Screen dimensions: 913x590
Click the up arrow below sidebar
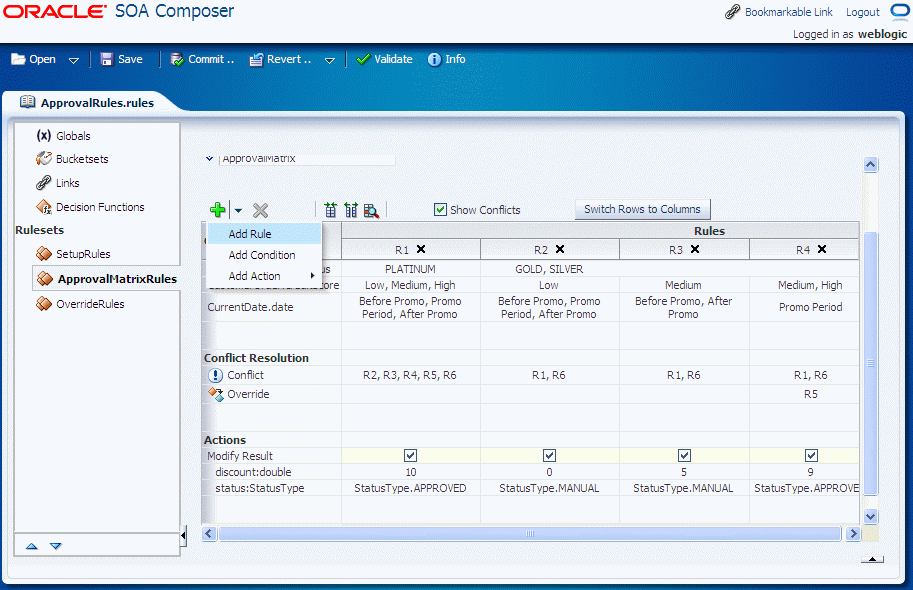32,546
